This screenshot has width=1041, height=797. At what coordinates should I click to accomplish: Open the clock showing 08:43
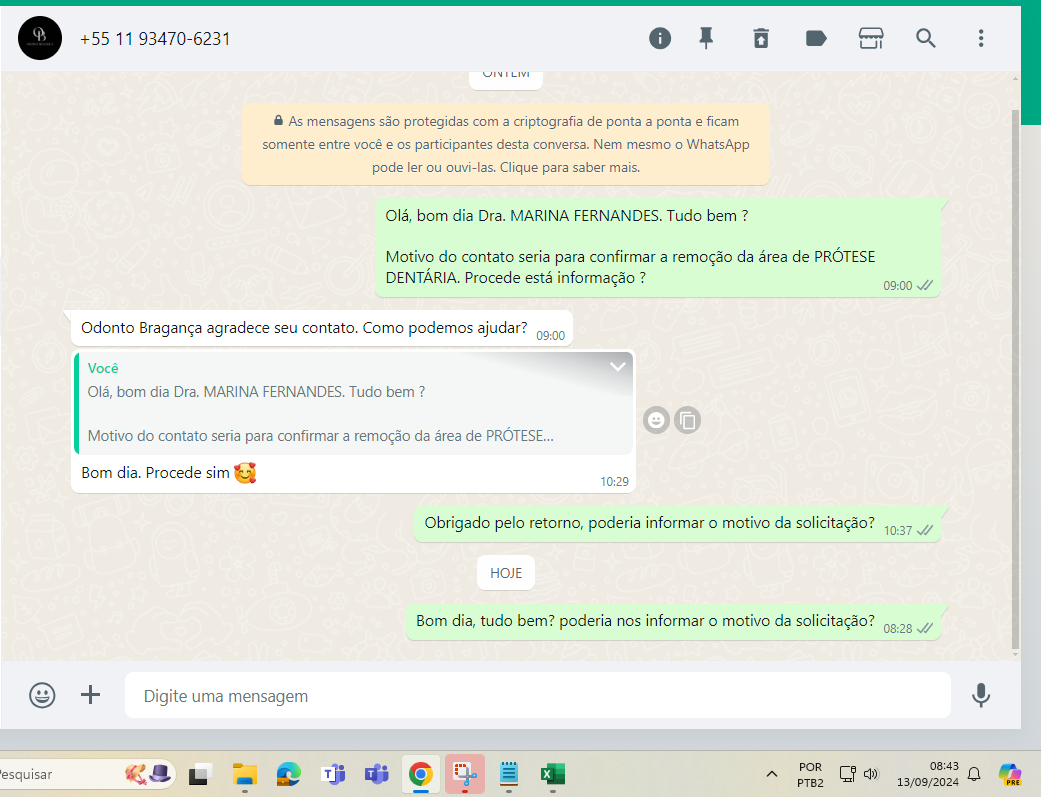point(927,774)
